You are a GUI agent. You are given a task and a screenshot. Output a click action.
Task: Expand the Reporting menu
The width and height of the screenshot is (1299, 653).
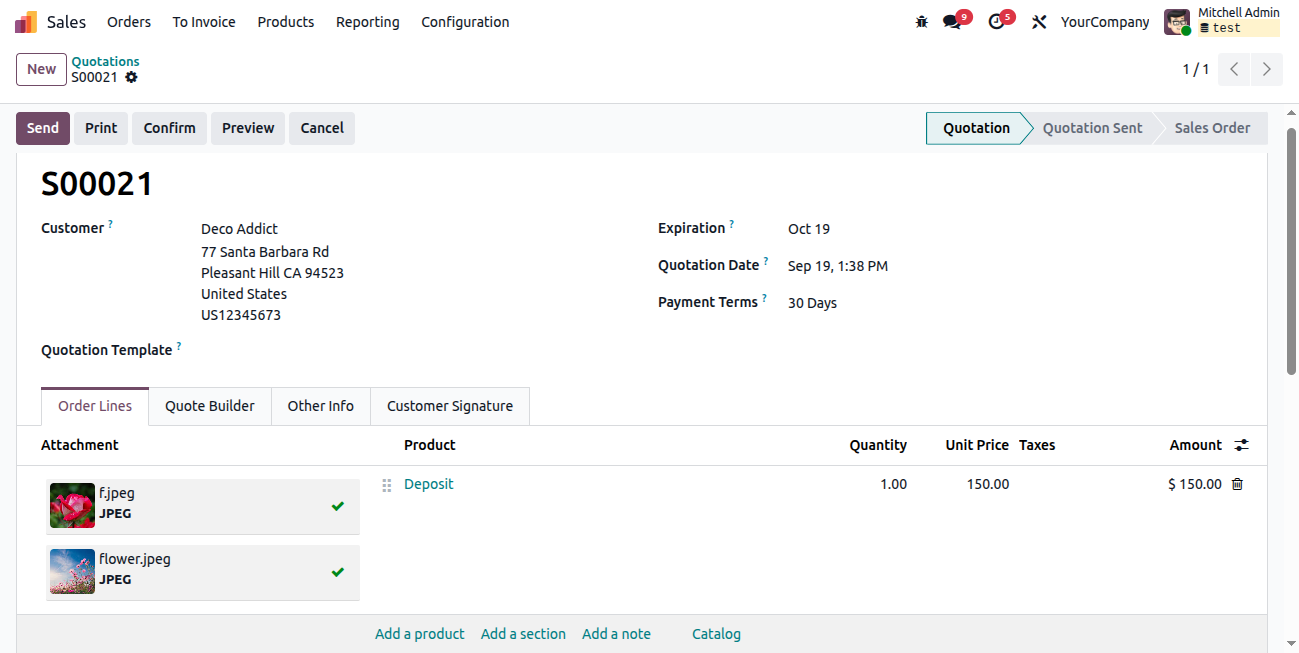[x=367, y=22]
